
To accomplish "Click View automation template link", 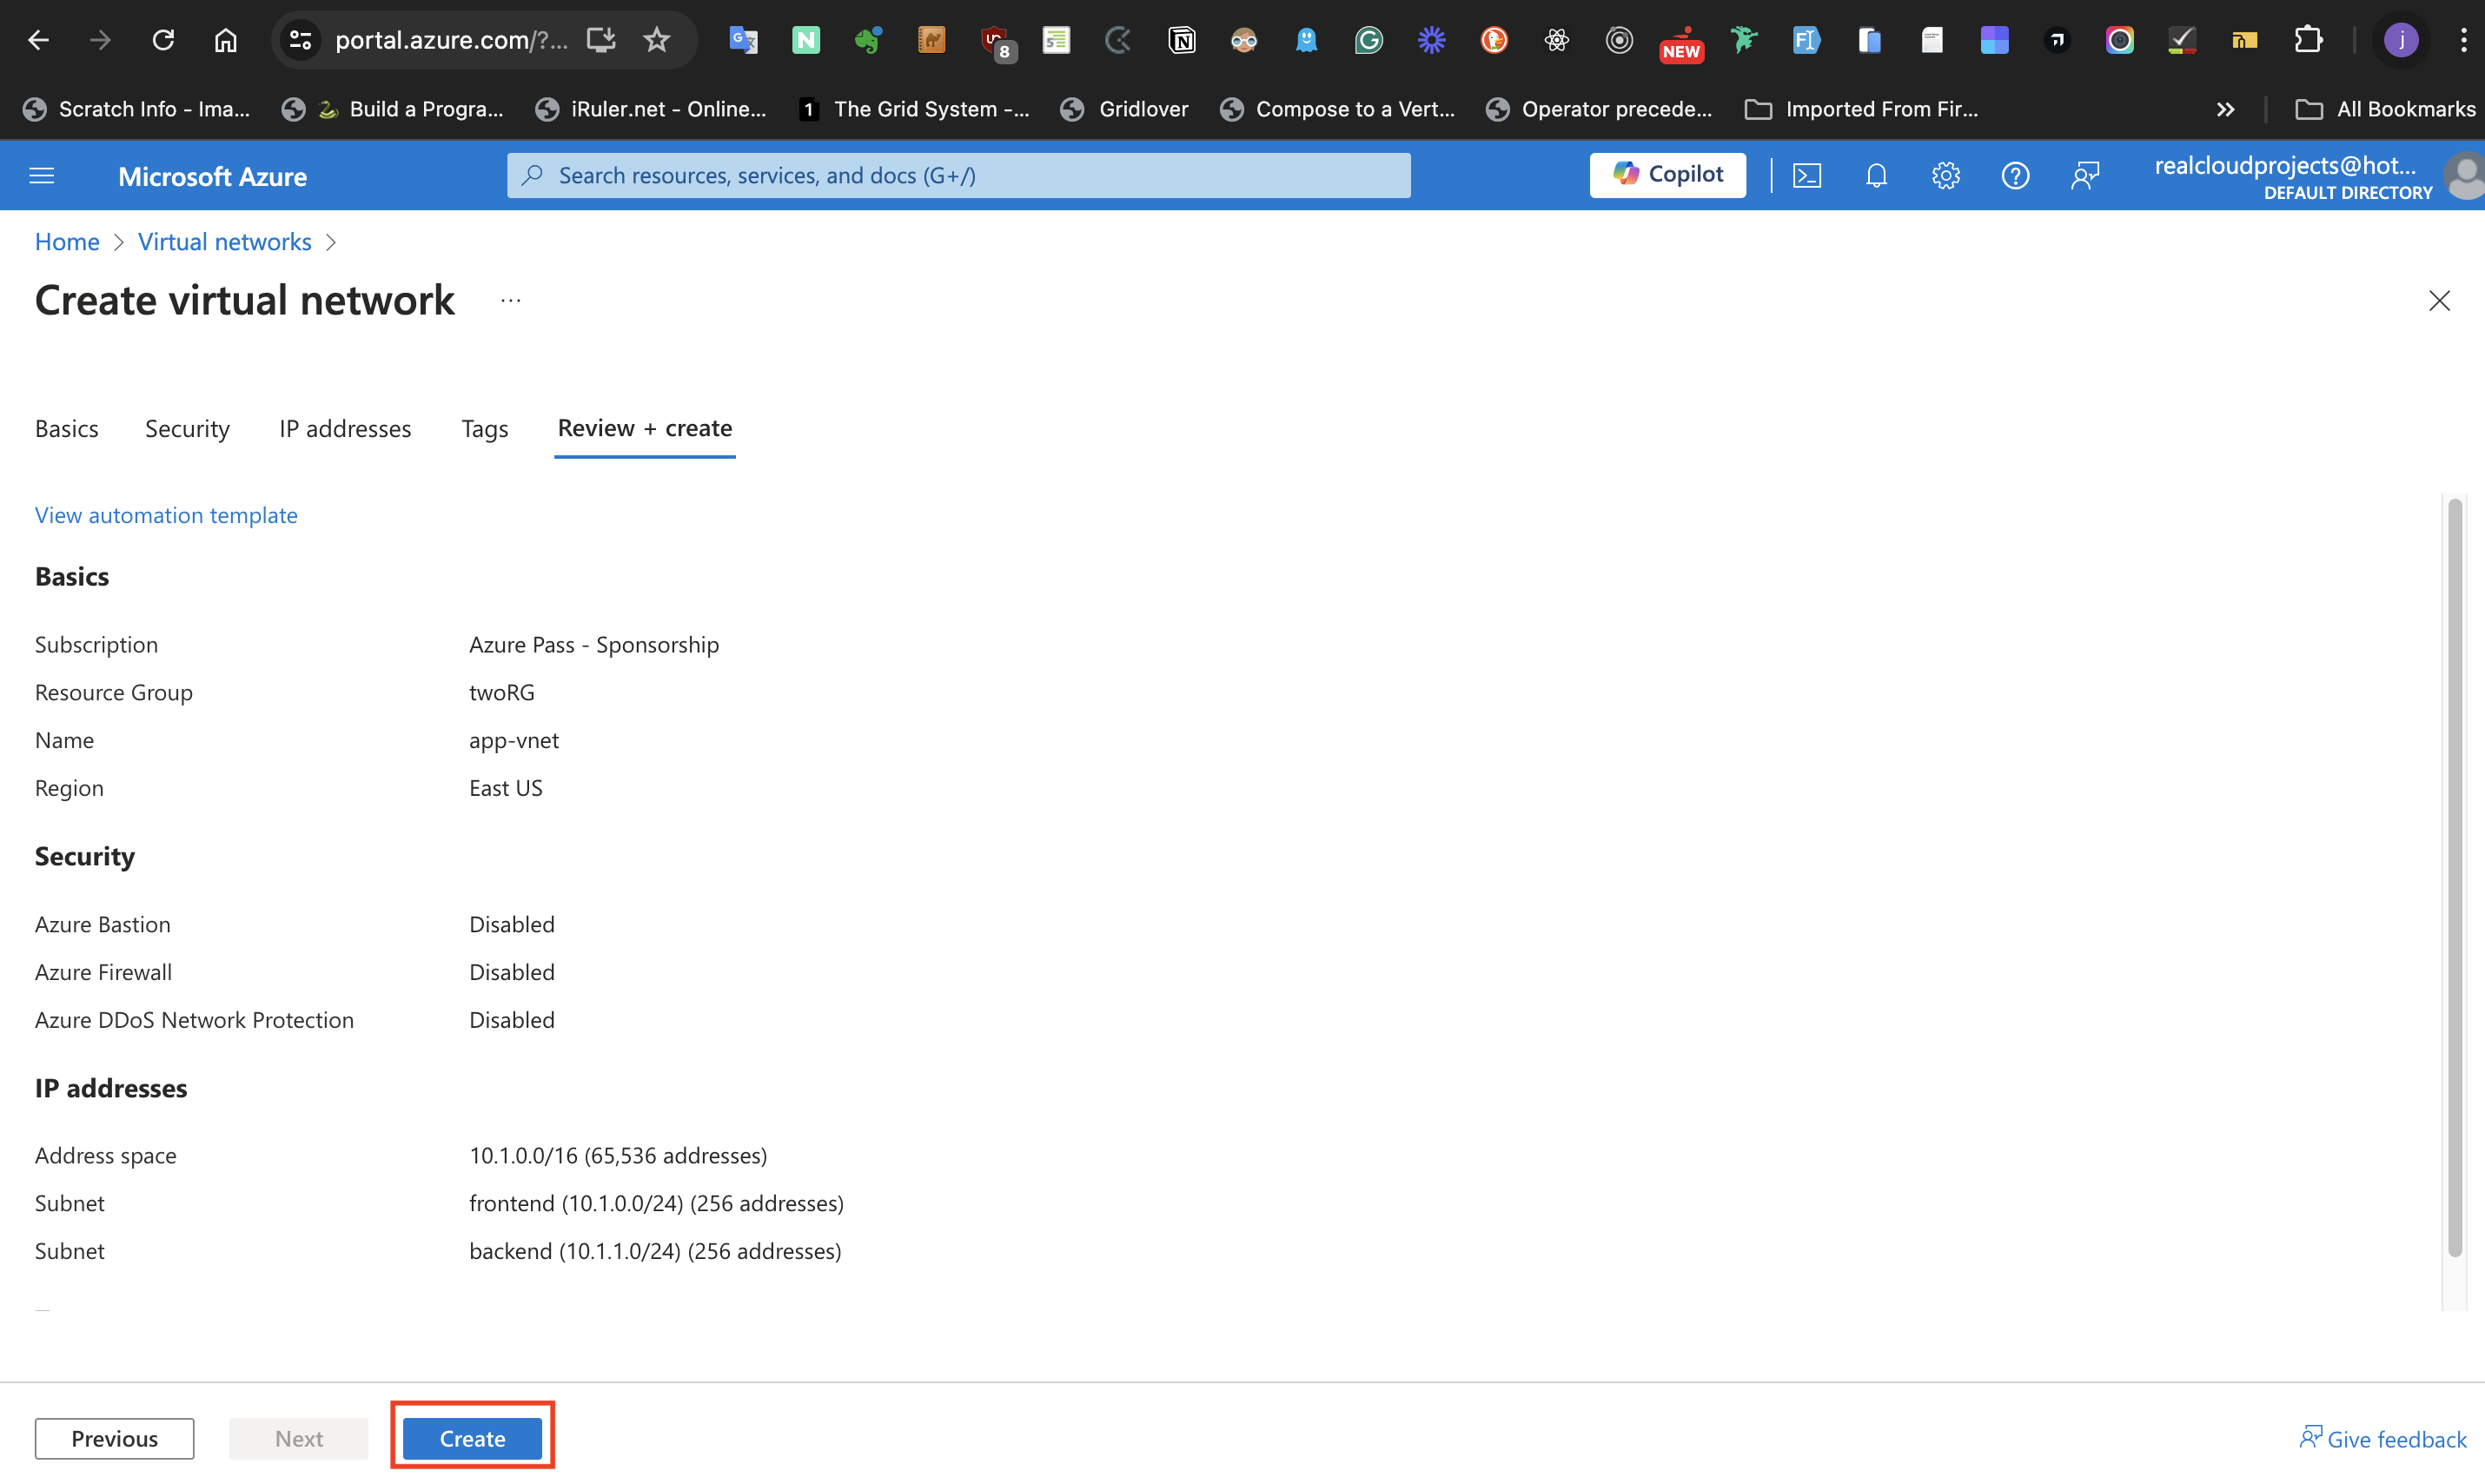I will [166, 514].
